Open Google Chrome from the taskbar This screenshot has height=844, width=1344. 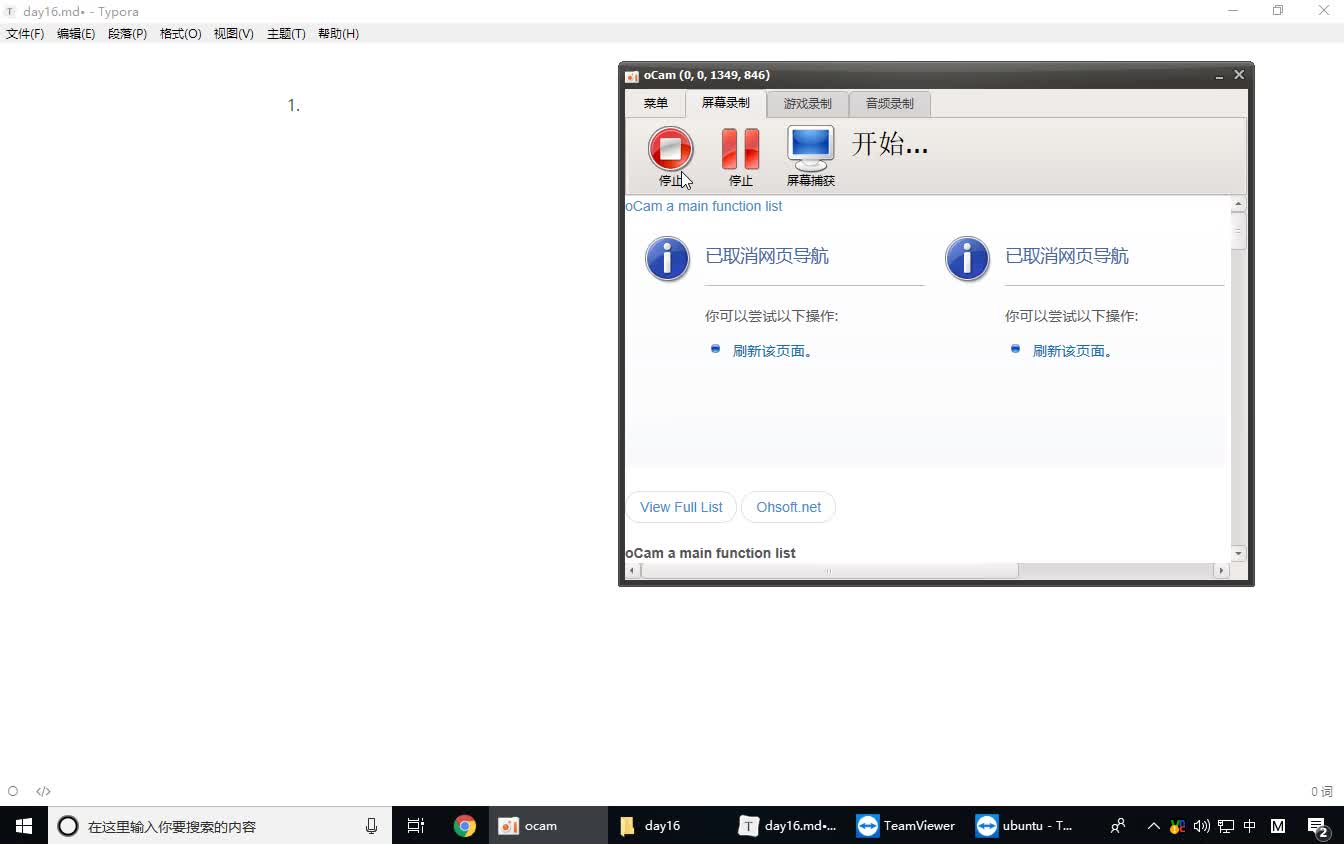(464, 826)
